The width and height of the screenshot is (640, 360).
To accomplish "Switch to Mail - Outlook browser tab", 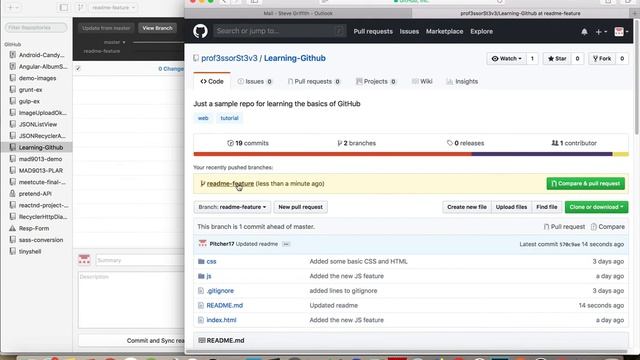I will [x=298, y=13].
